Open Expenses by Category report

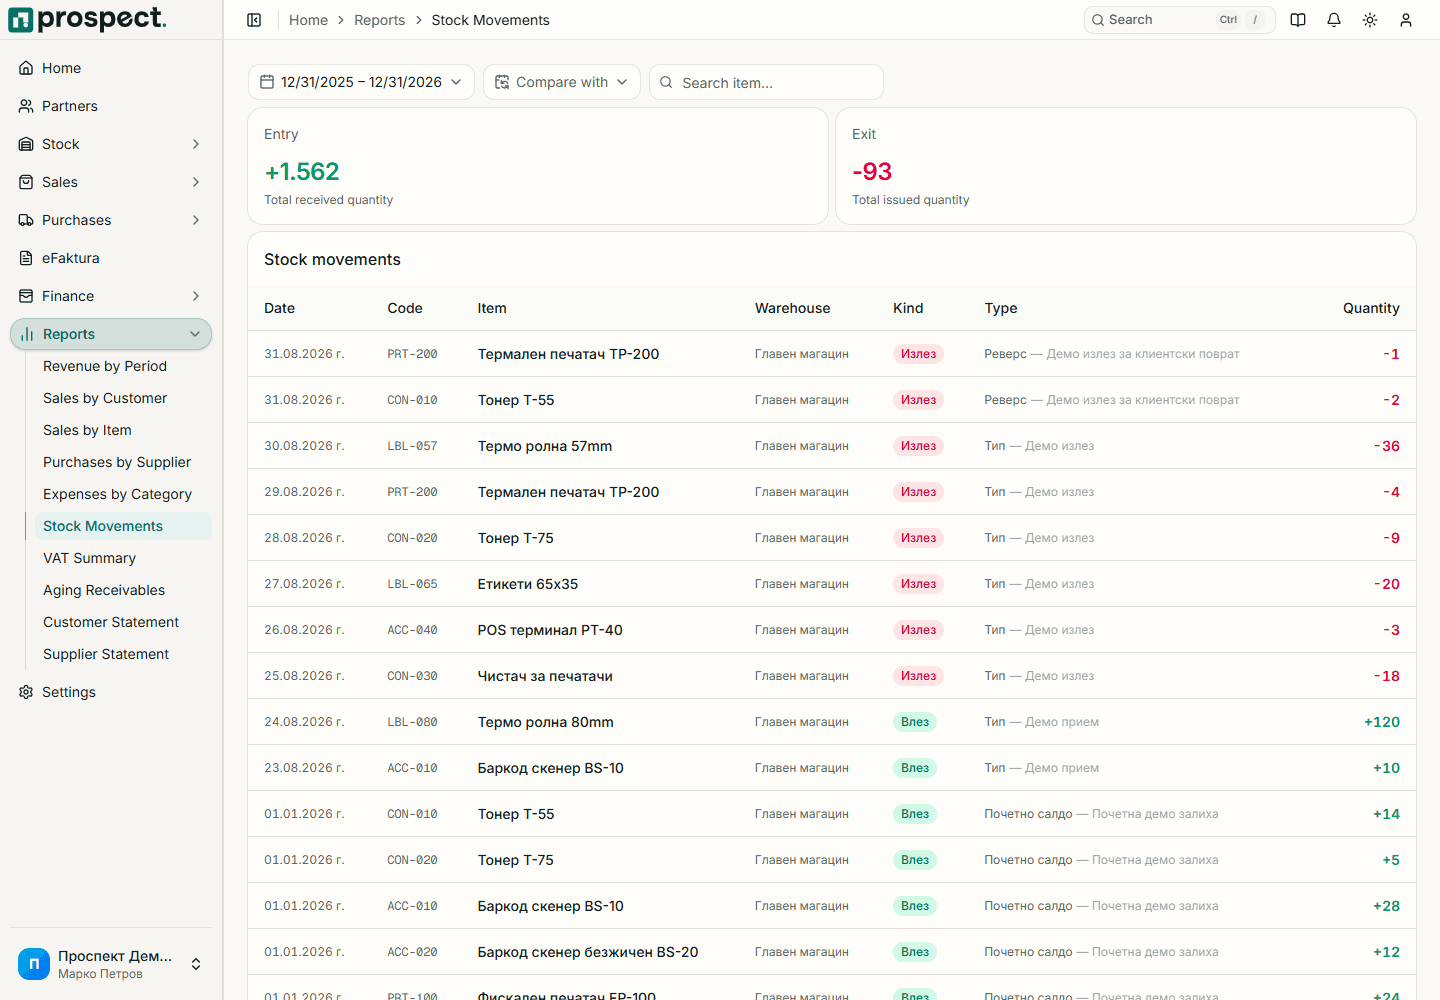coord(117,494)
